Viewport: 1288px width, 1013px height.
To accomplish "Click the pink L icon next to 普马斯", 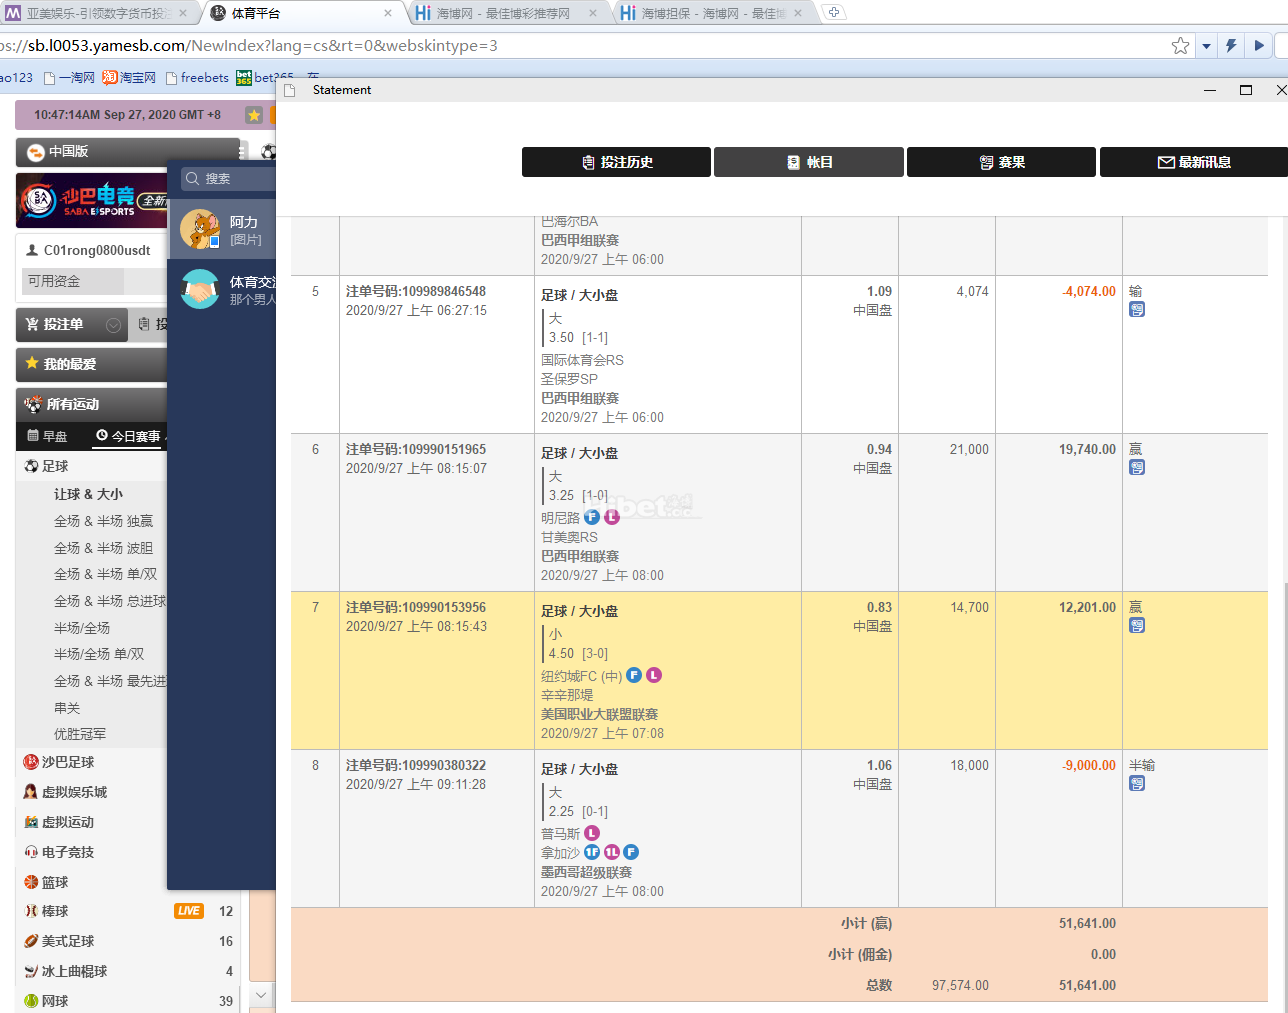I will (x=592, y=833).
